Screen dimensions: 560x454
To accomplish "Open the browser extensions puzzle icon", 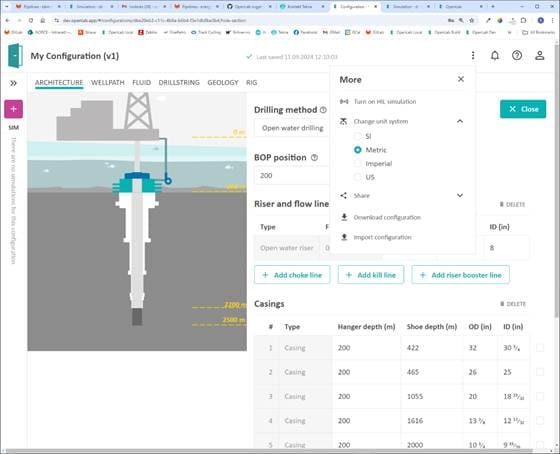I will pyautogui.click(x=523, y=21).
